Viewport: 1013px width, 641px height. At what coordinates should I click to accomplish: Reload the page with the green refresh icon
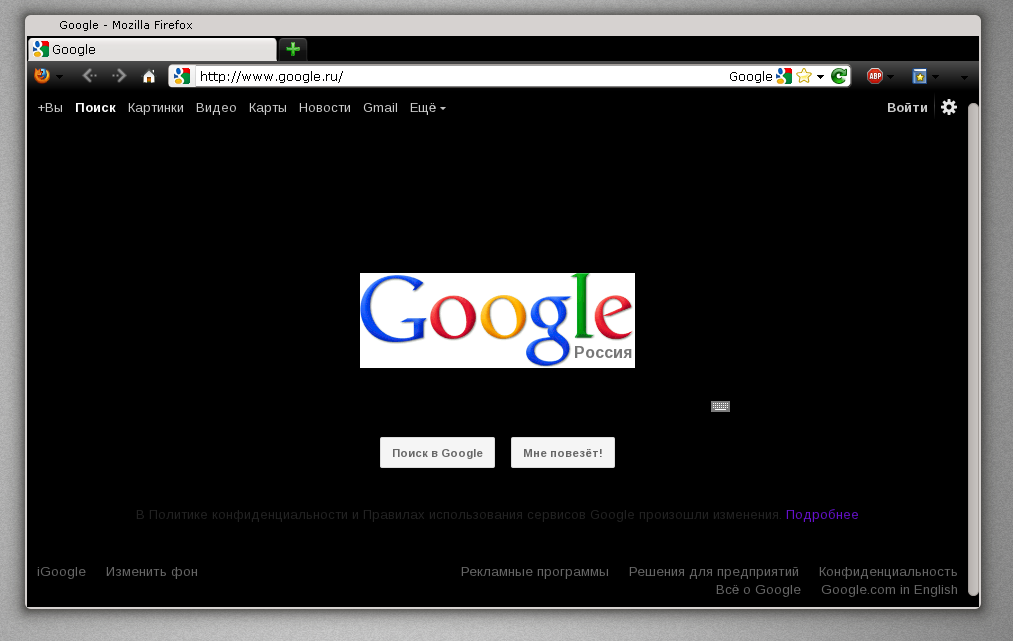(x=839, y=76)
